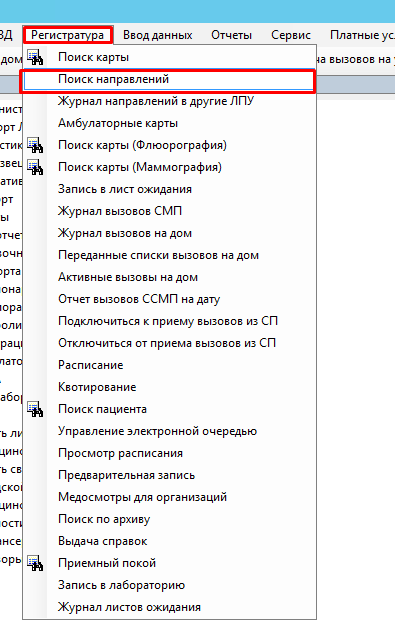This screenshot has height=624, width=395.
Task: Open Запись в лабораторию
Action: (169, 585)
